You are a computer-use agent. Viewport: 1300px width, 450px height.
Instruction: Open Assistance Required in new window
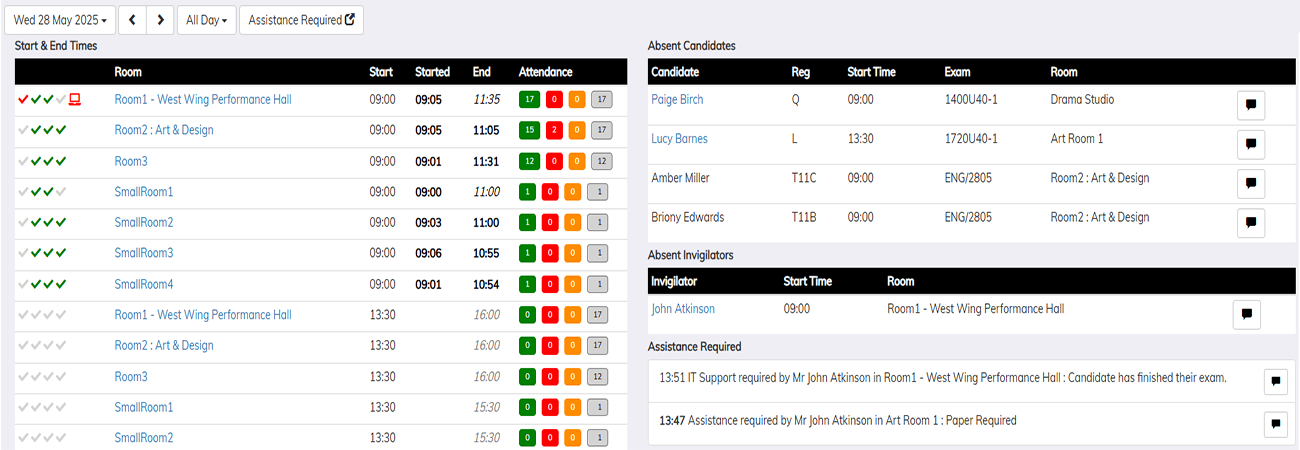[301, 20]
